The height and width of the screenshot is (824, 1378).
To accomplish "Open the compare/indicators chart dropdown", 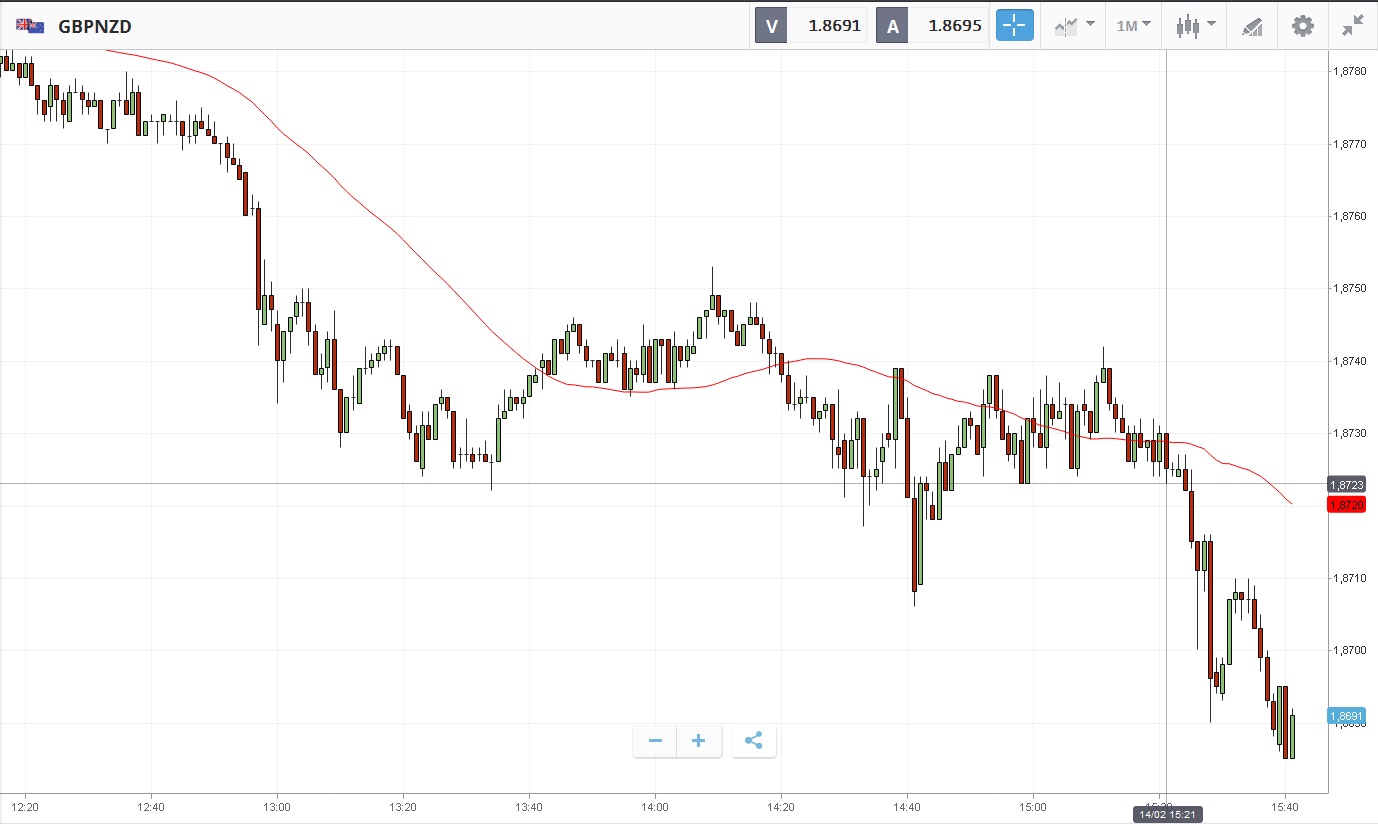I will 1074,26.
